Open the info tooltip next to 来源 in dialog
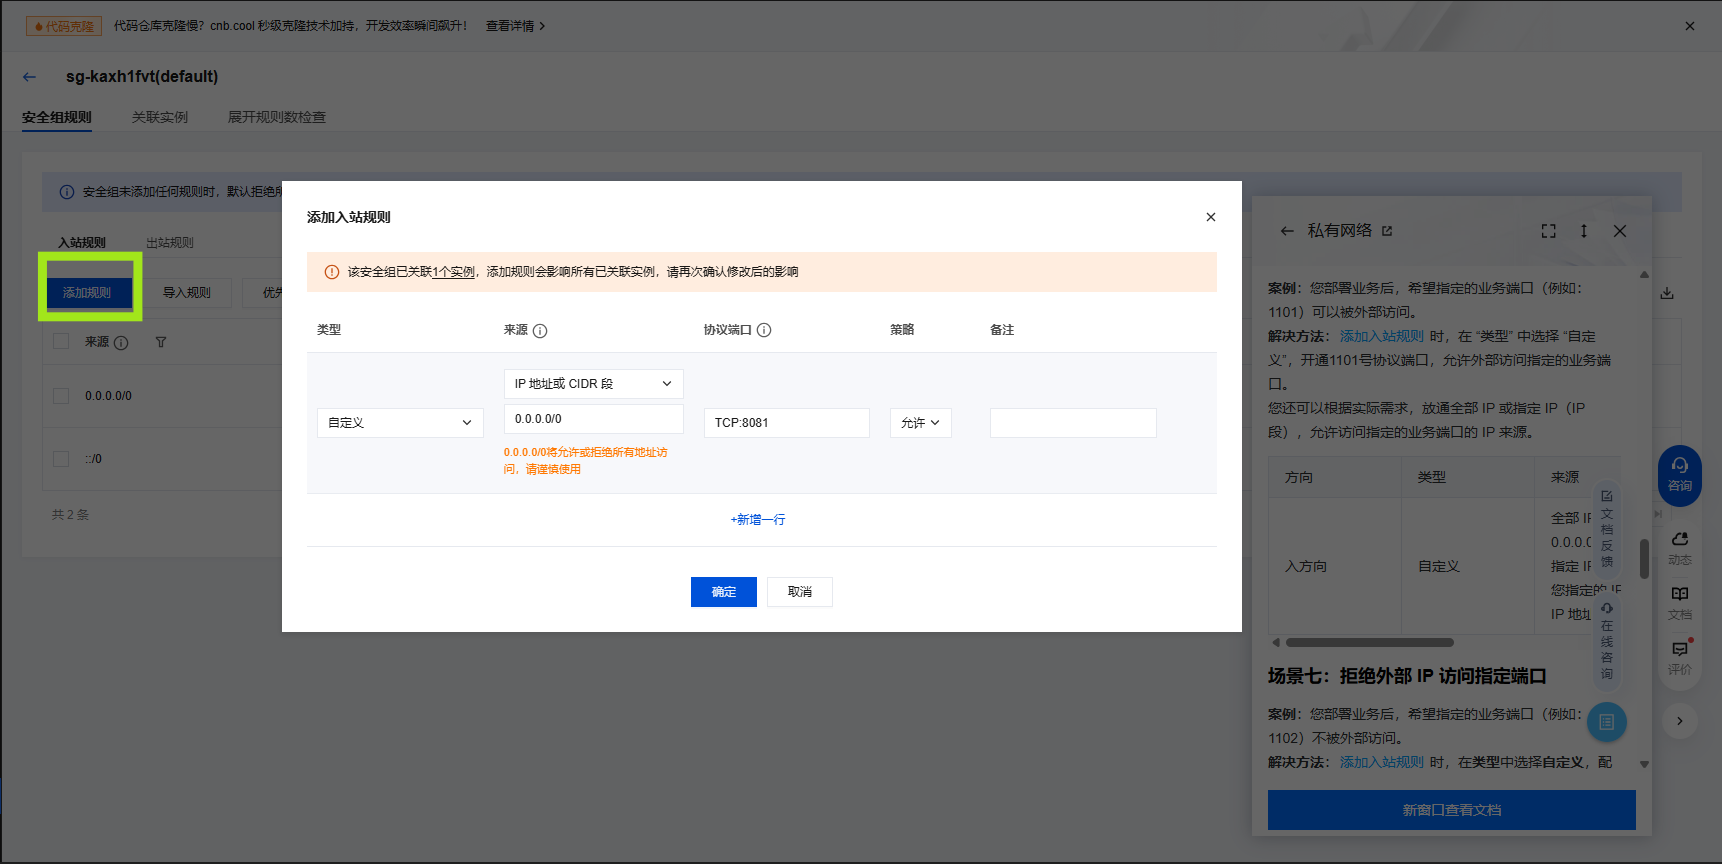Screen dimensions: 1722x864 click(540, 331)
